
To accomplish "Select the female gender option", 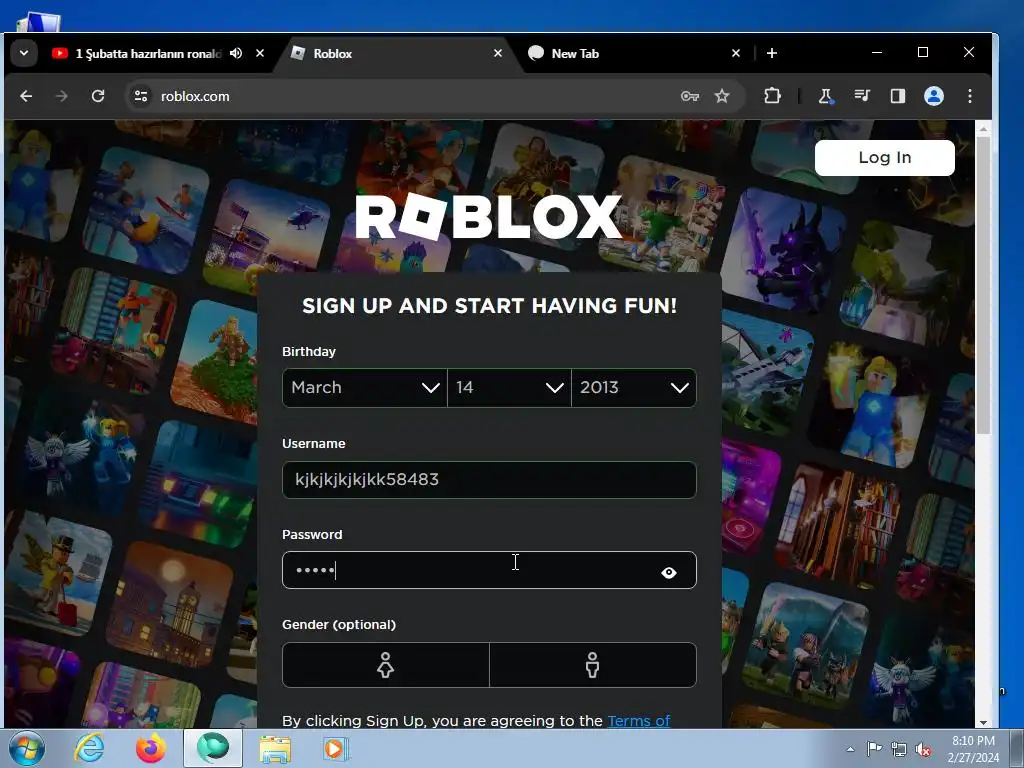I will point(385,665).
